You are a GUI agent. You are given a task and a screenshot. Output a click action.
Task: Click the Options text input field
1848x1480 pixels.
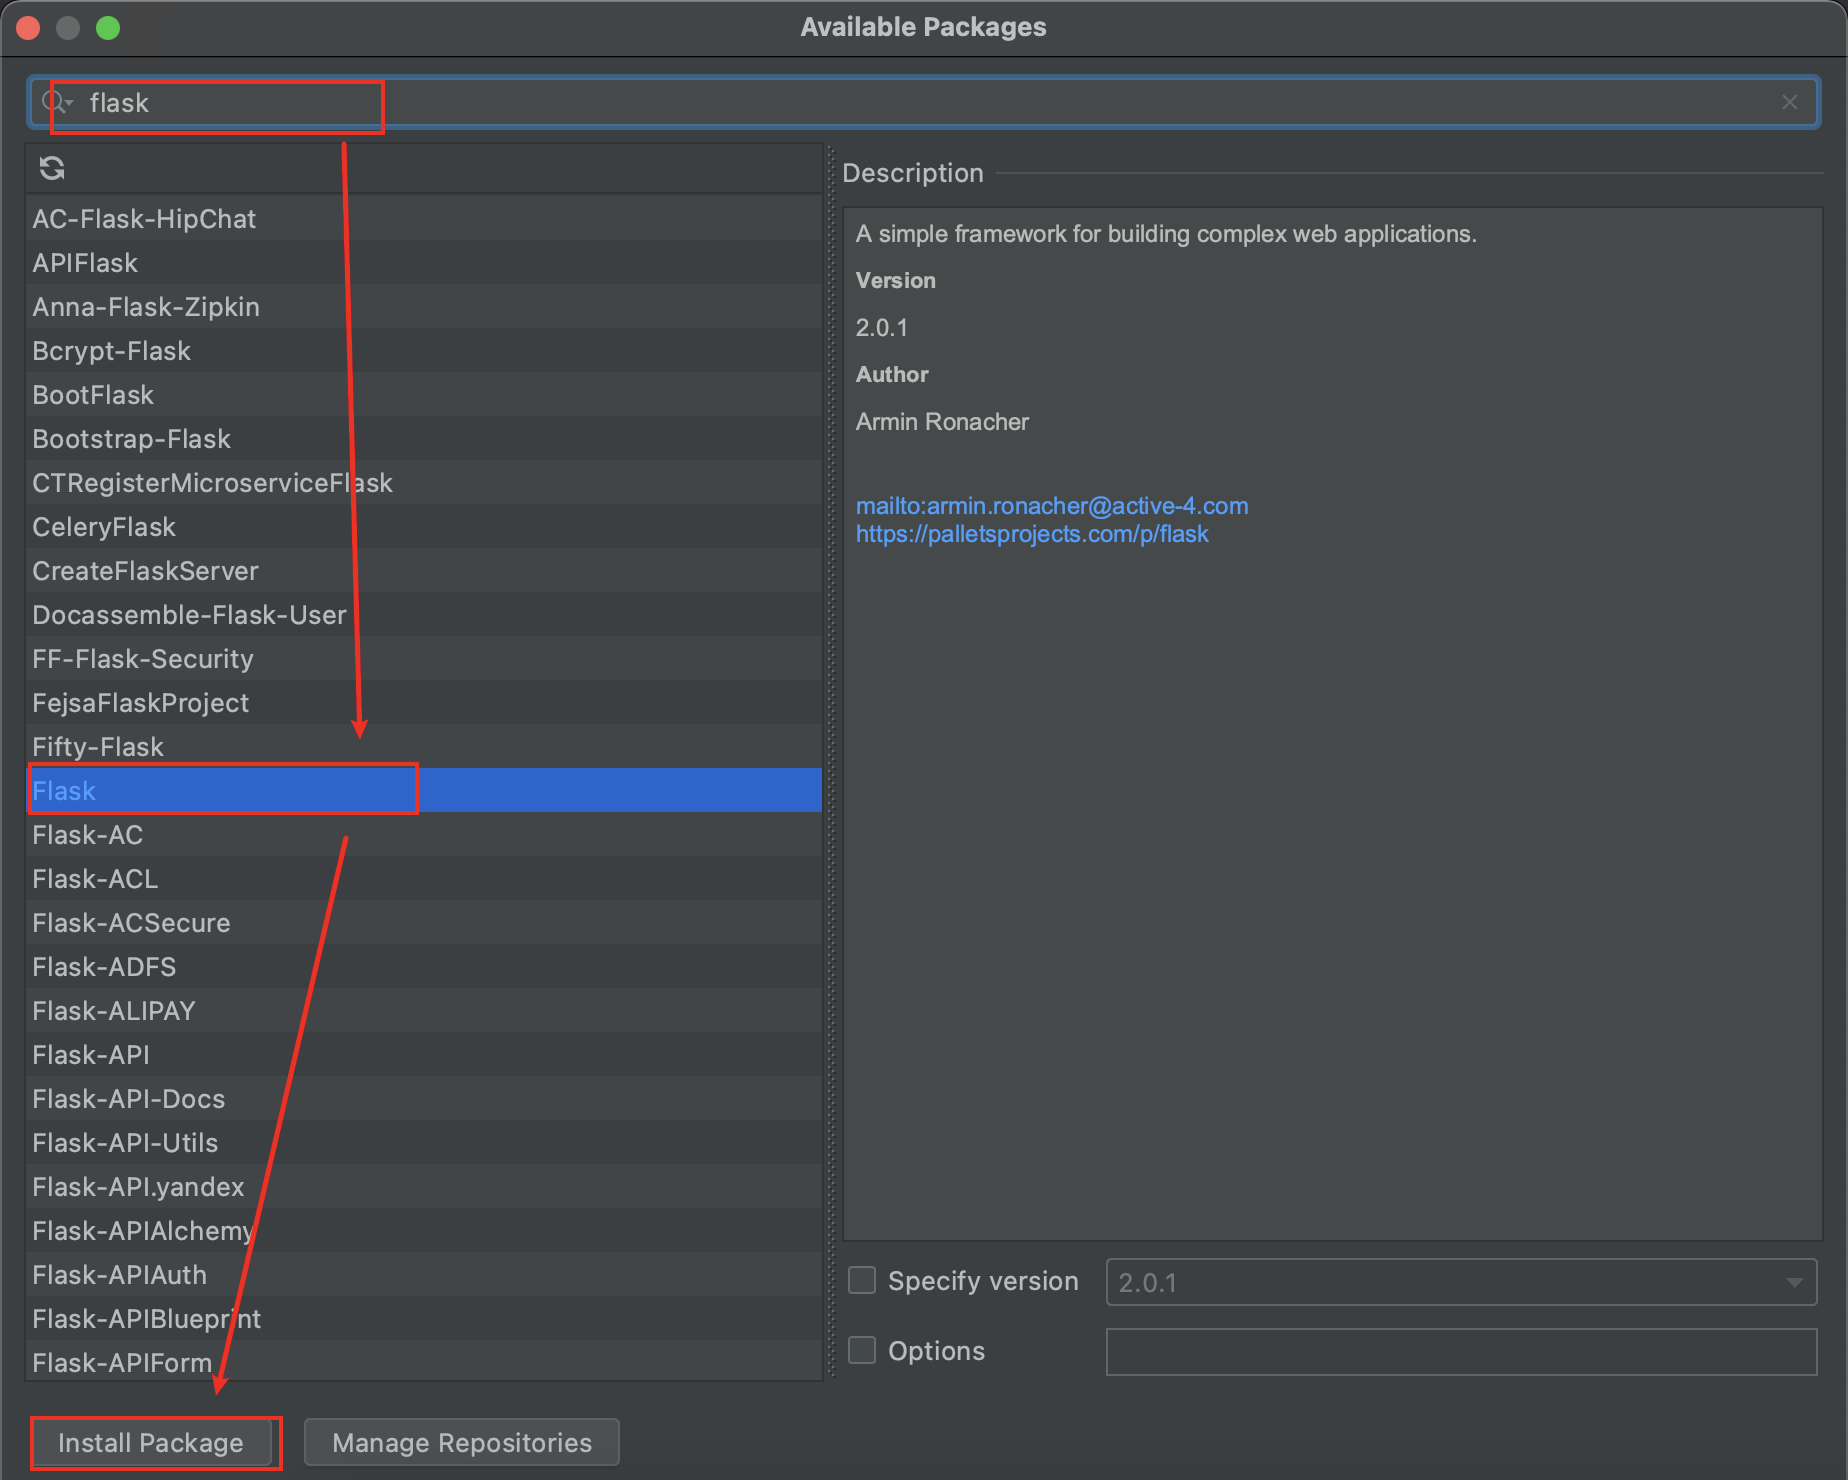1461,1352
